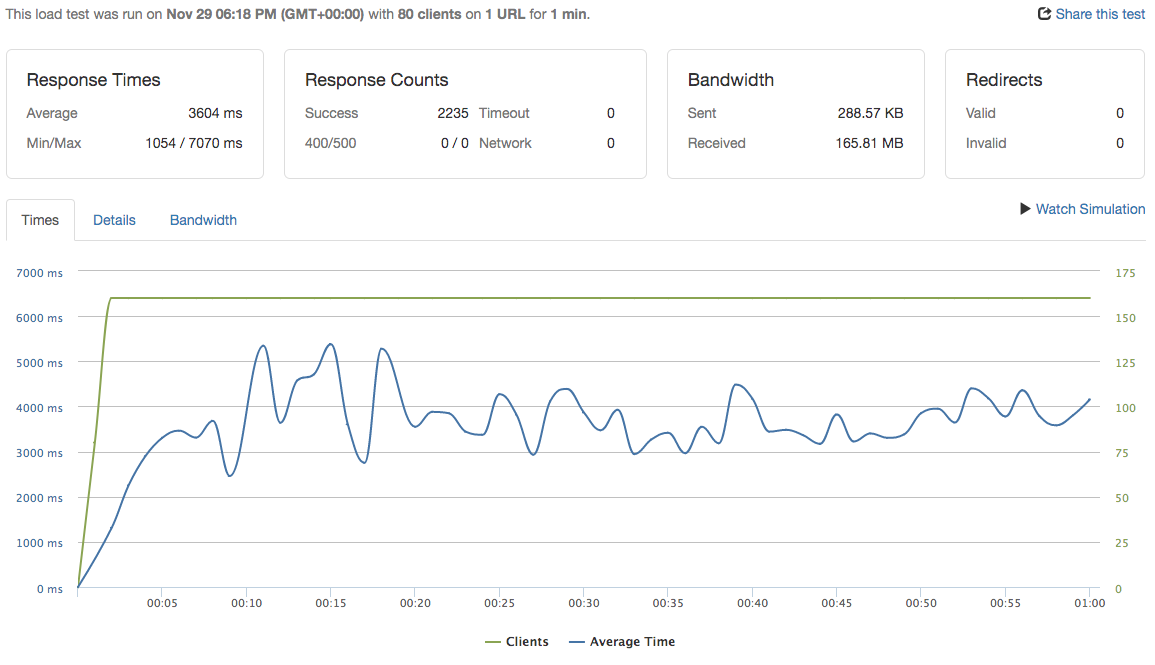Click the 175 value on the right axis
1155x665 pixels.
(x=1123, y=272)
